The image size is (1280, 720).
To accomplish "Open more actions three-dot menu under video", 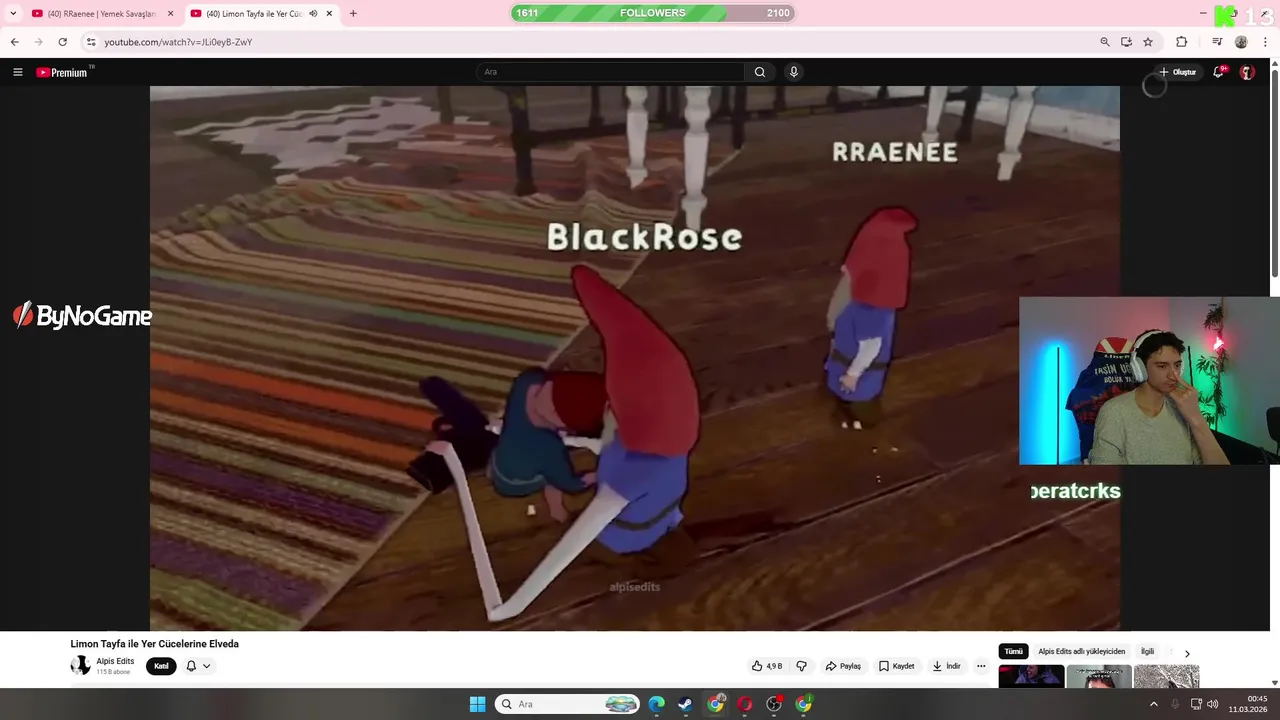I will pos(981,666).
